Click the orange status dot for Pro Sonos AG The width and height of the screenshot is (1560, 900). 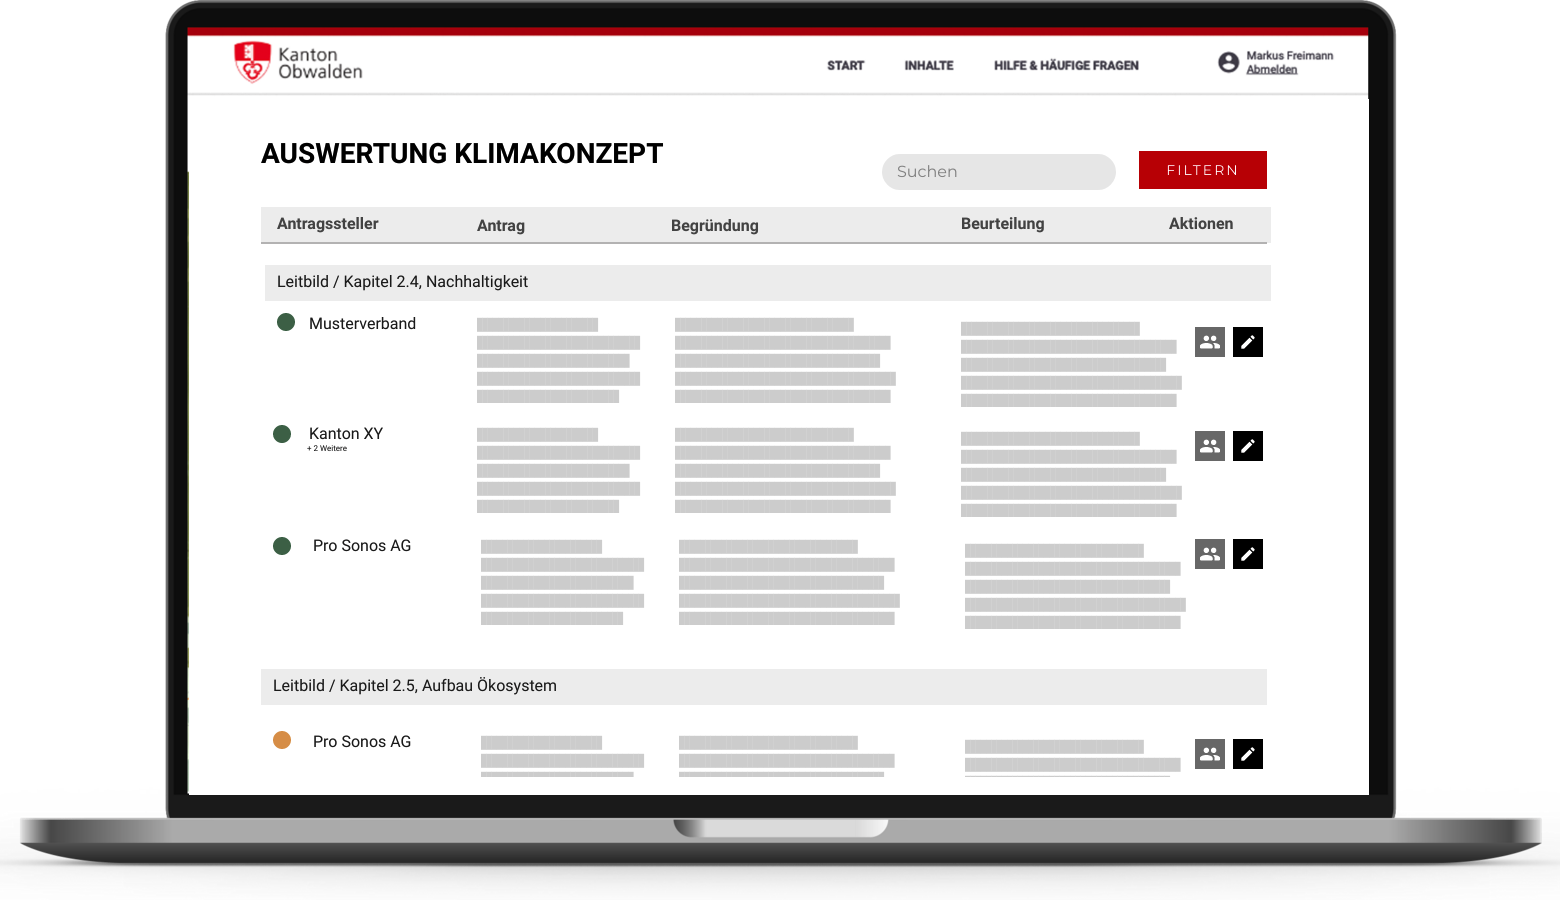click(x=282, y=740)
